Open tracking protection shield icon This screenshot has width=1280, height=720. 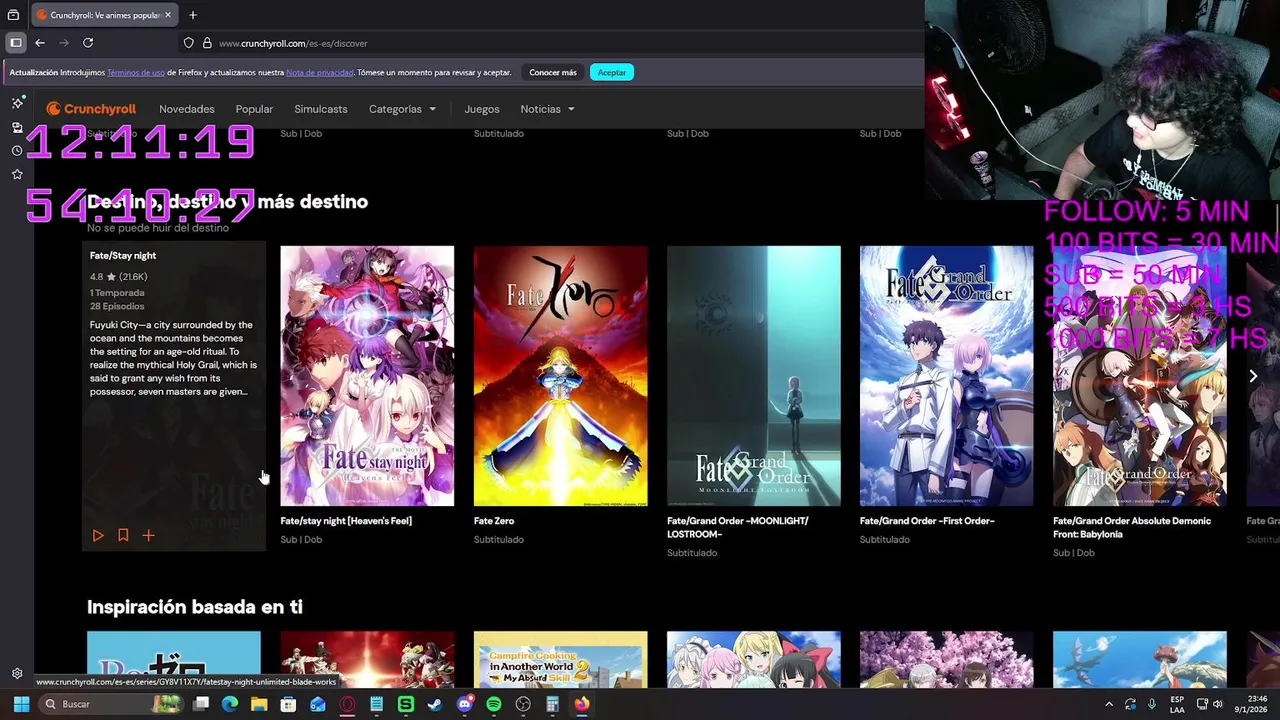click(x=188, y=43)
